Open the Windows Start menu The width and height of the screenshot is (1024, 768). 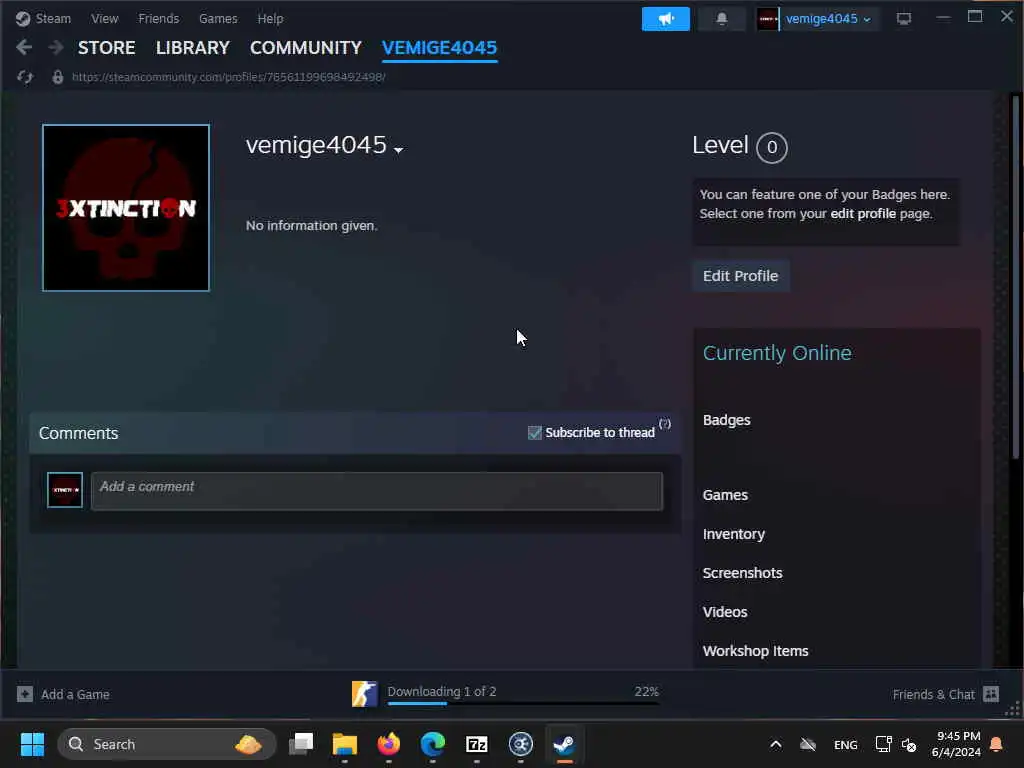32,744
